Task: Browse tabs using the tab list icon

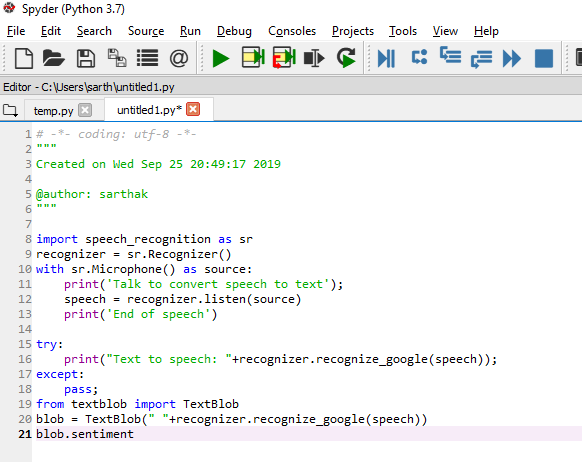Action: 10,110
